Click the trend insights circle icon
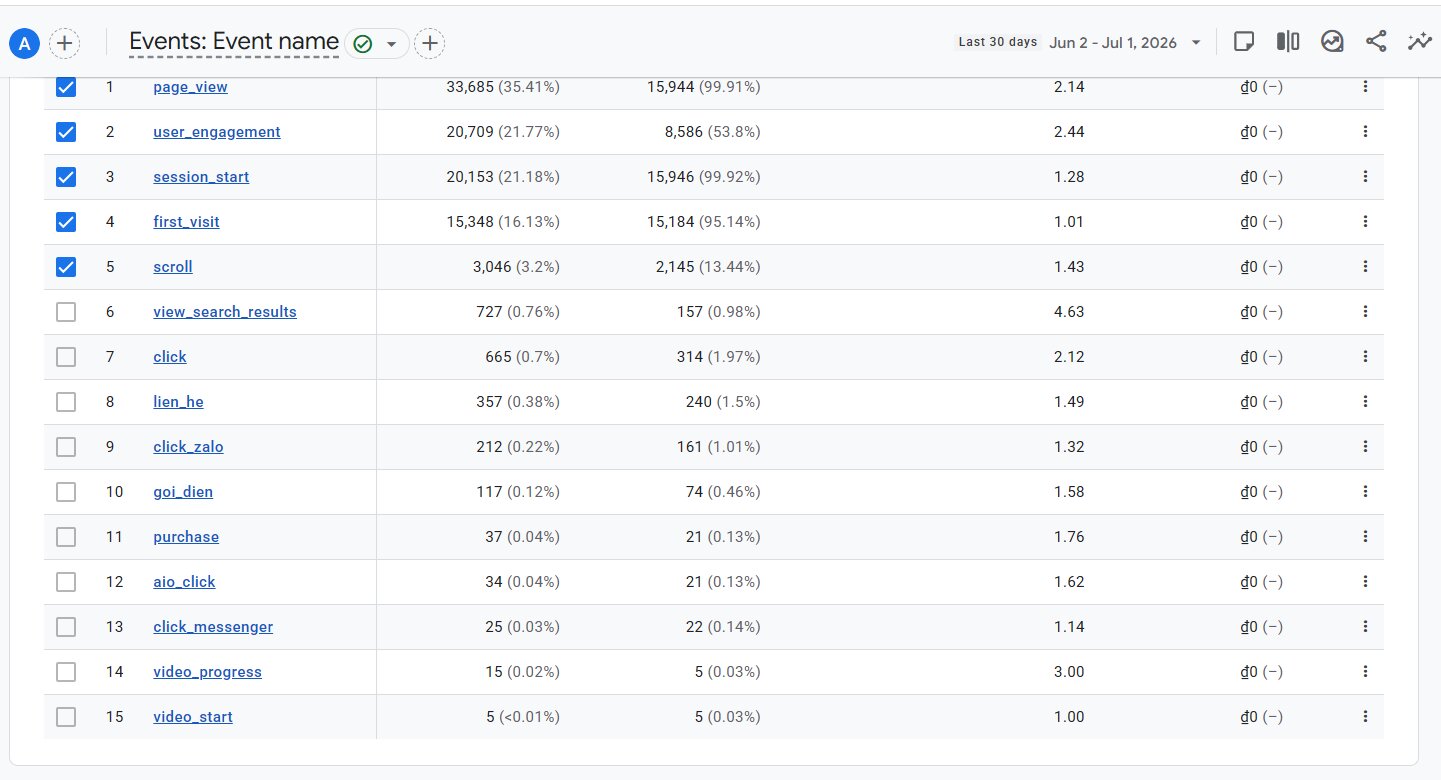 click(1332, 42)
